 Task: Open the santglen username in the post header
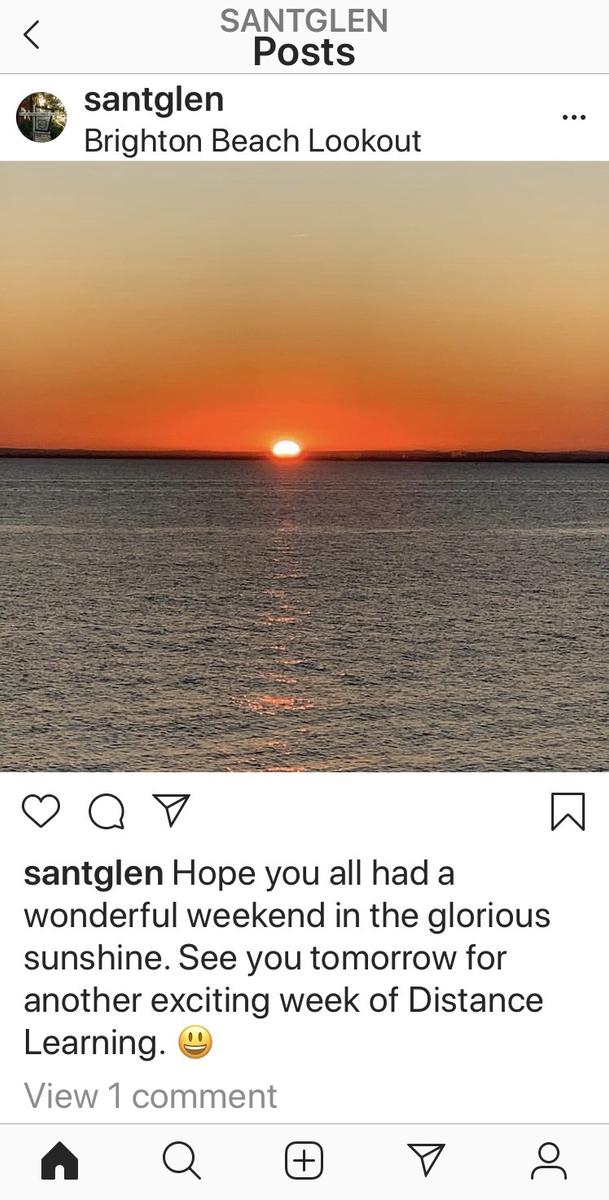(x=154, y=100)
